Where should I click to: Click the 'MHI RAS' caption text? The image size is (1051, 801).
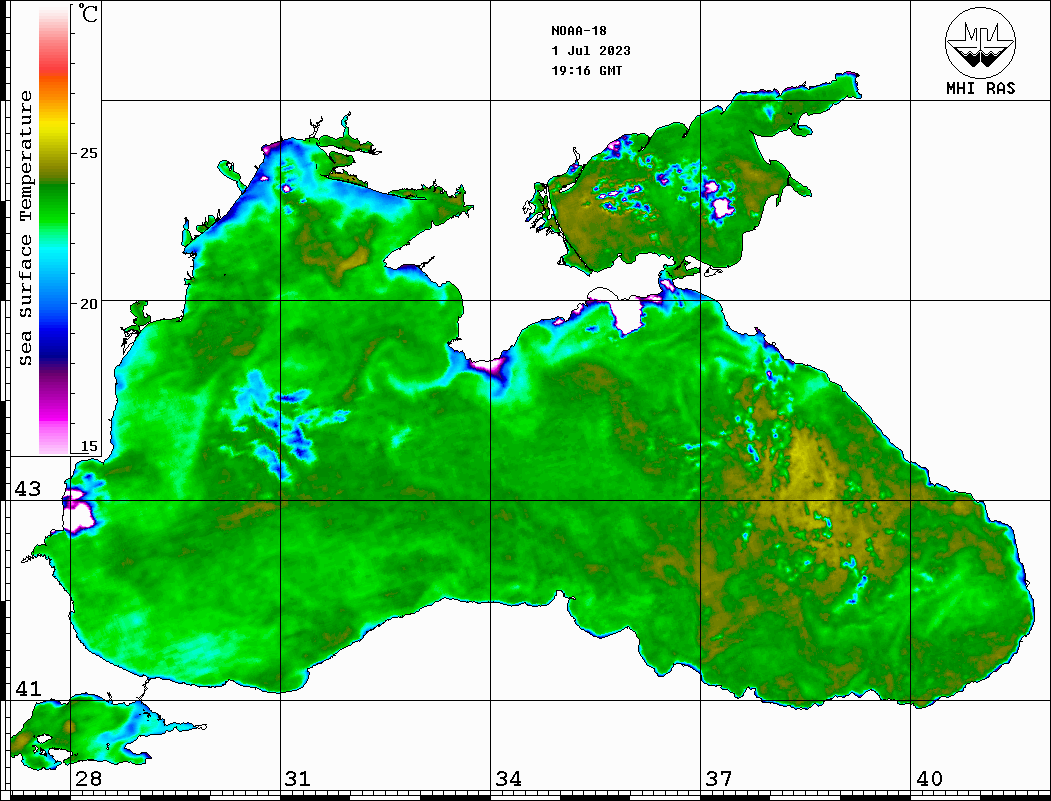coord(980,88)
